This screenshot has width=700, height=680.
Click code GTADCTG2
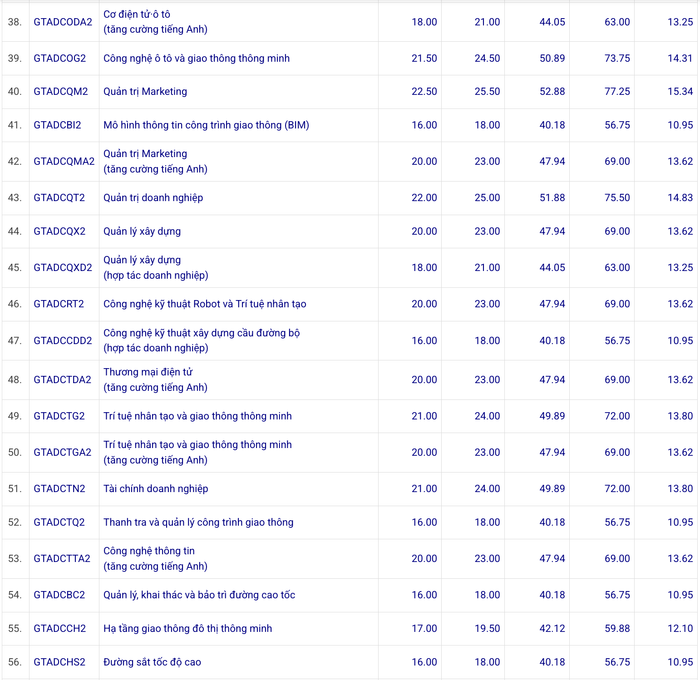(x=59, y=416)
